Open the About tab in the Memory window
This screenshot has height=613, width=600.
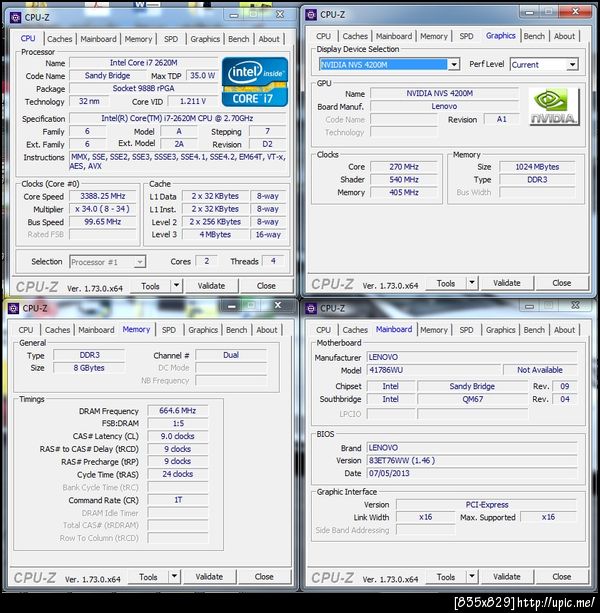[x=267, y=330]
